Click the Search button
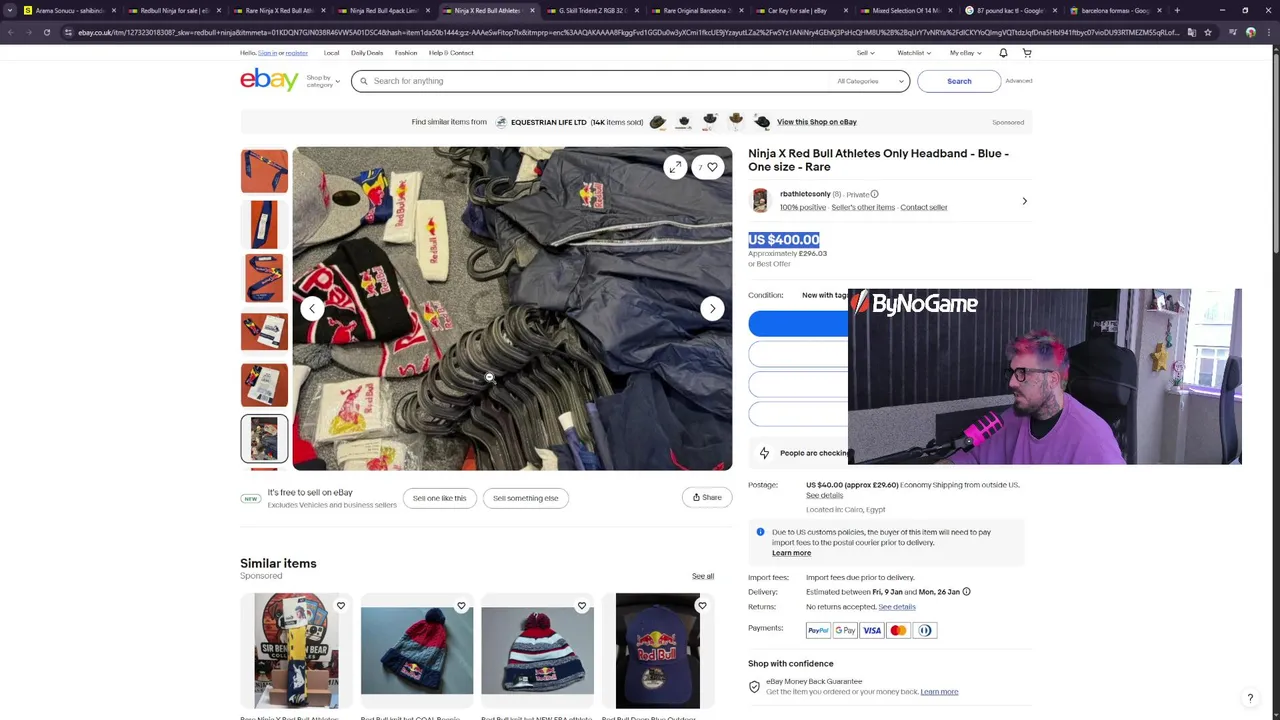This screenshot has width=1280, height=720. (959, 81)
